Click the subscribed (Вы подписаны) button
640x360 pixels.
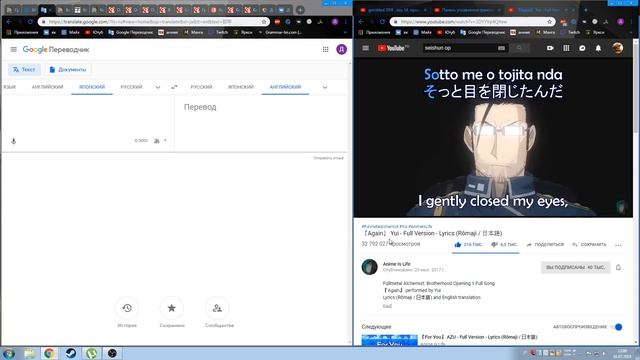575,267
